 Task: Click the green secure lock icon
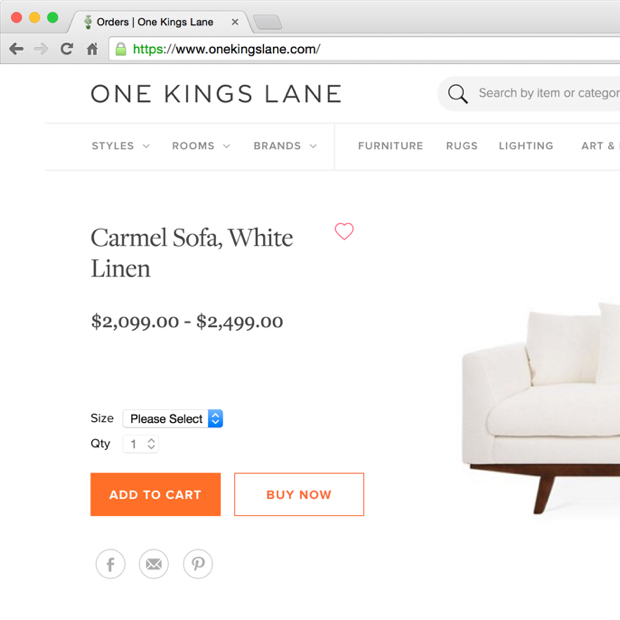[121, 49]
